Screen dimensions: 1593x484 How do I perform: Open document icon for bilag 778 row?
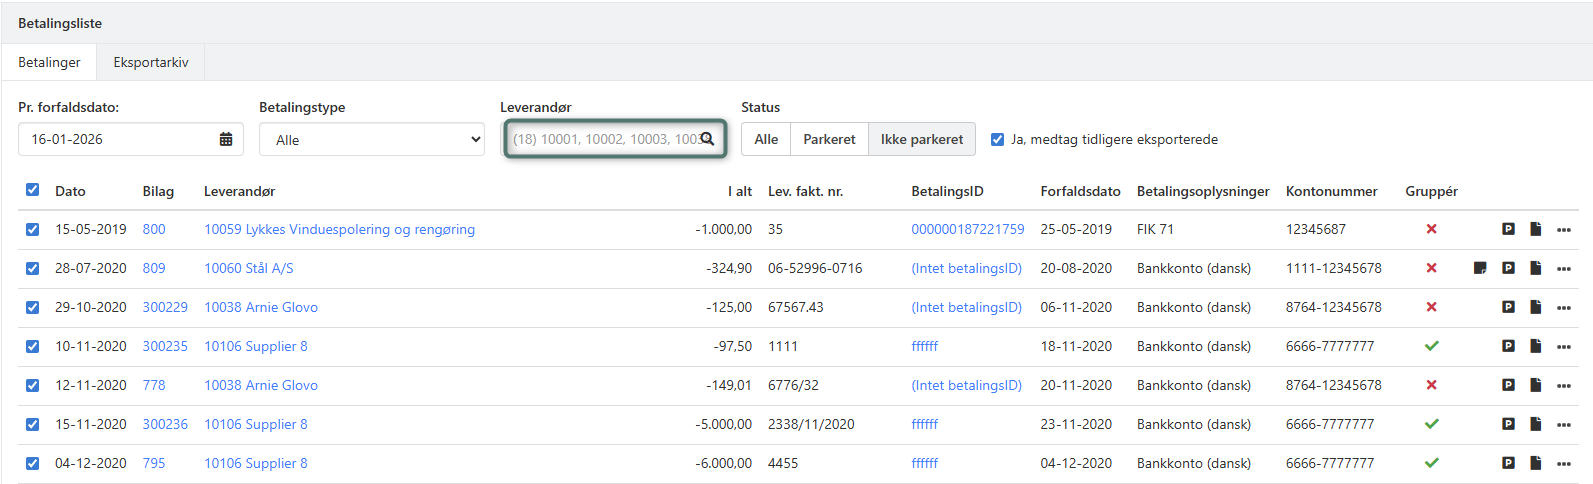click(x=1535, y=385)
